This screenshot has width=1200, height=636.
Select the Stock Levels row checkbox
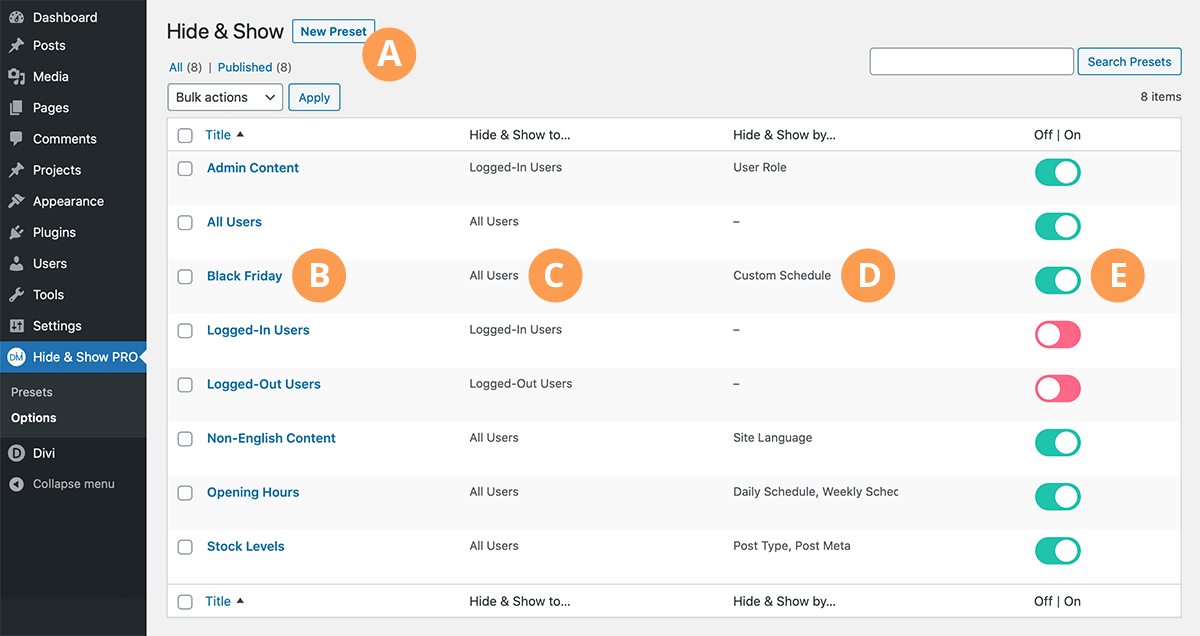[x=185, y=546]
